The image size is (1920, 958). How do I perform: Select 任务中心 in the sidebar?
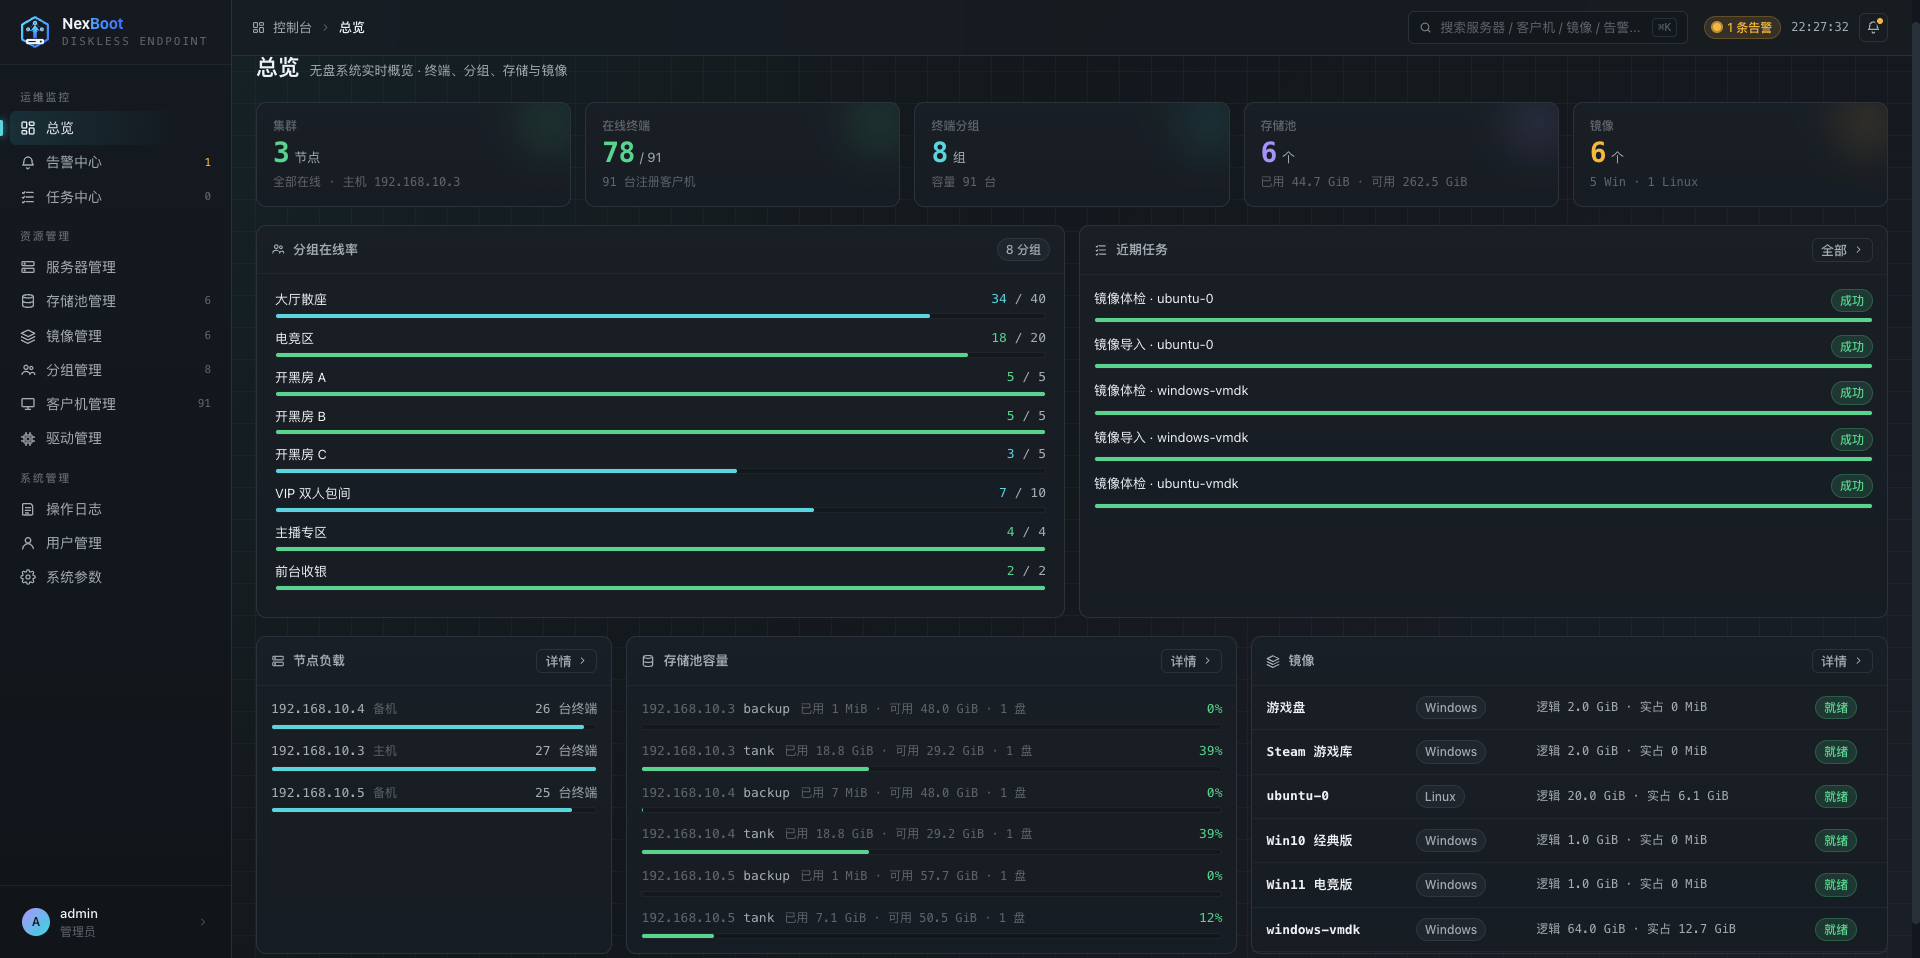click(115, 197)
